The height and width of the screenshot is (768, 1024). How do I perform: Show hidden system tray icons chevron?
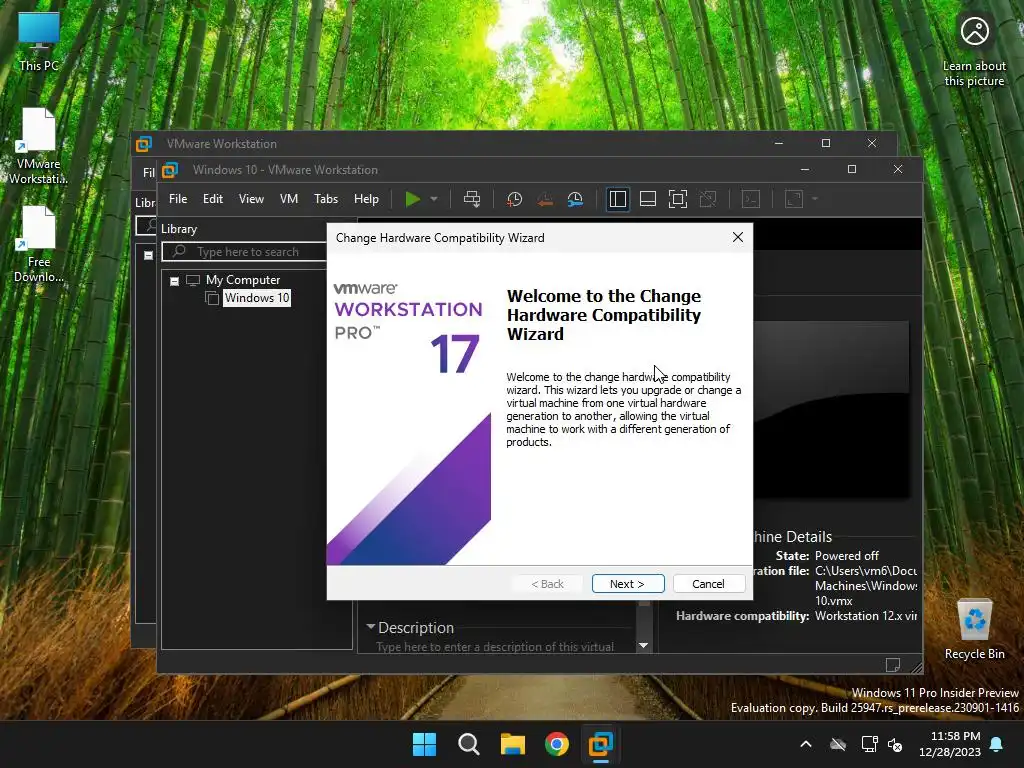[806, 744]
